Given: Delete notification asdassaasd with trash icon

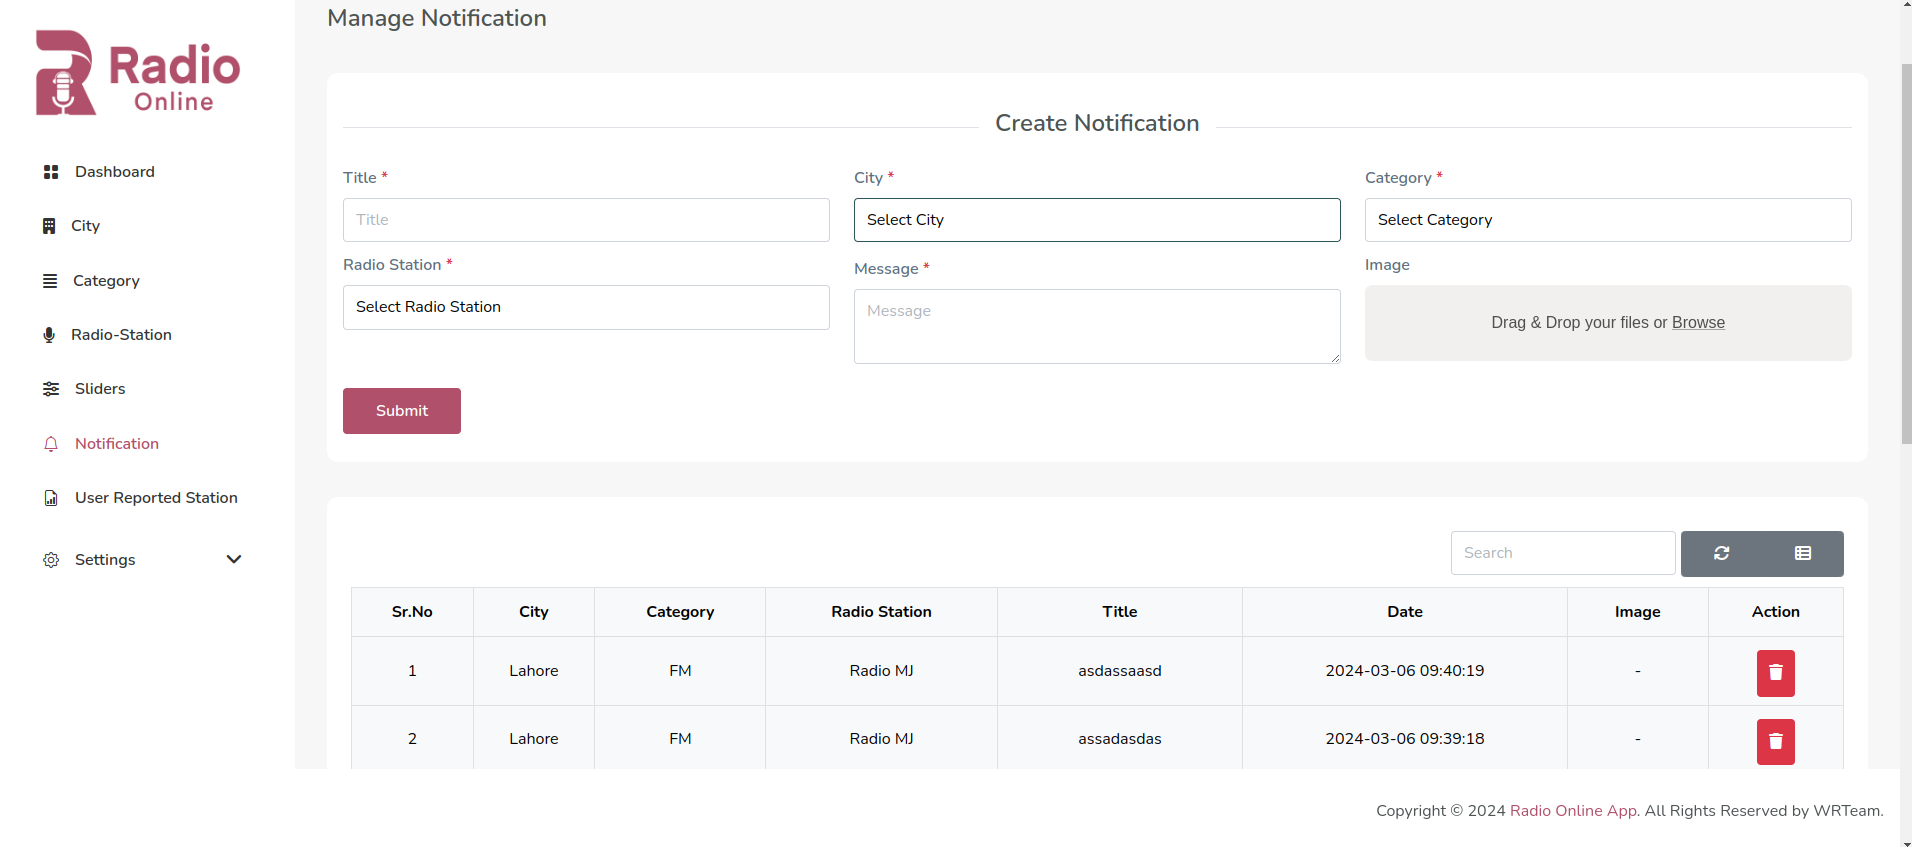Looking at the screenshot, I should (x=1776, y=673).
